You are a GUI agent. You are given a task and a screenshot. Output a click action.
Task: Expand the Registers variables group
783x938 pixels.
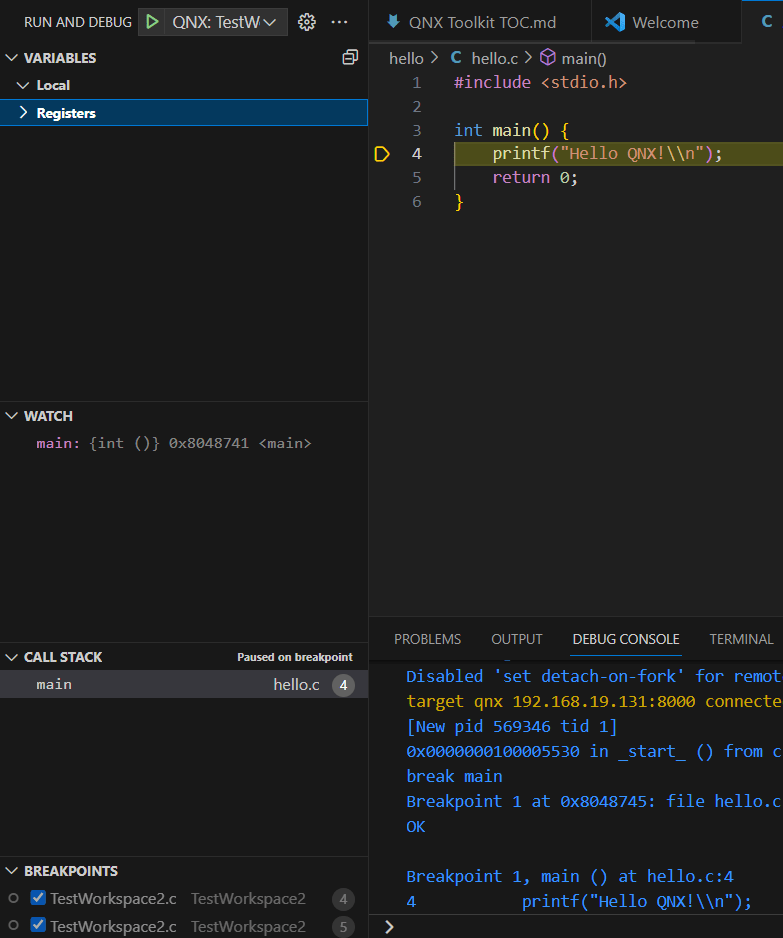coord(184,112)
